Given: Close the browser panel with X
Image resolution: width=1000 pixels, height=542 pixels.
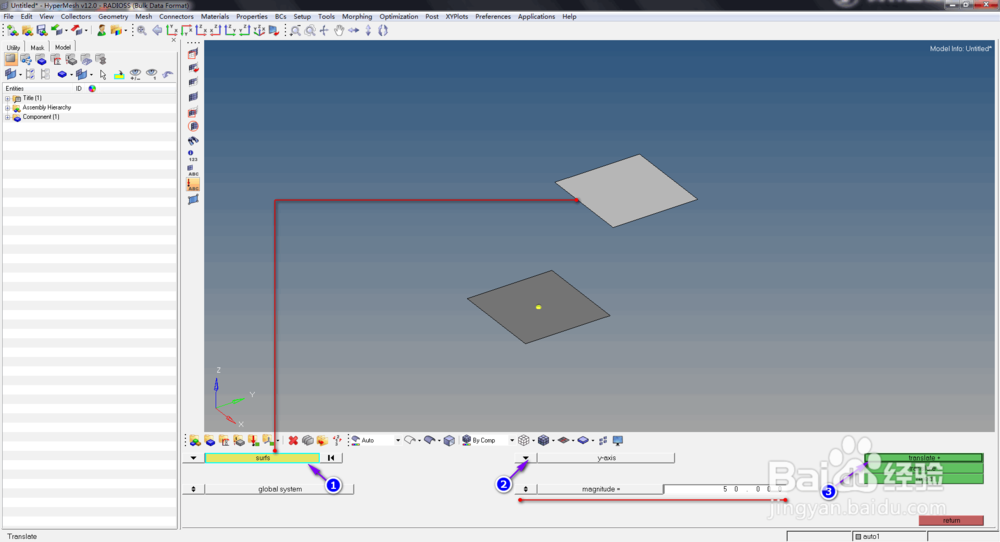Looking at the screenshot, I should tap(173, 40).
